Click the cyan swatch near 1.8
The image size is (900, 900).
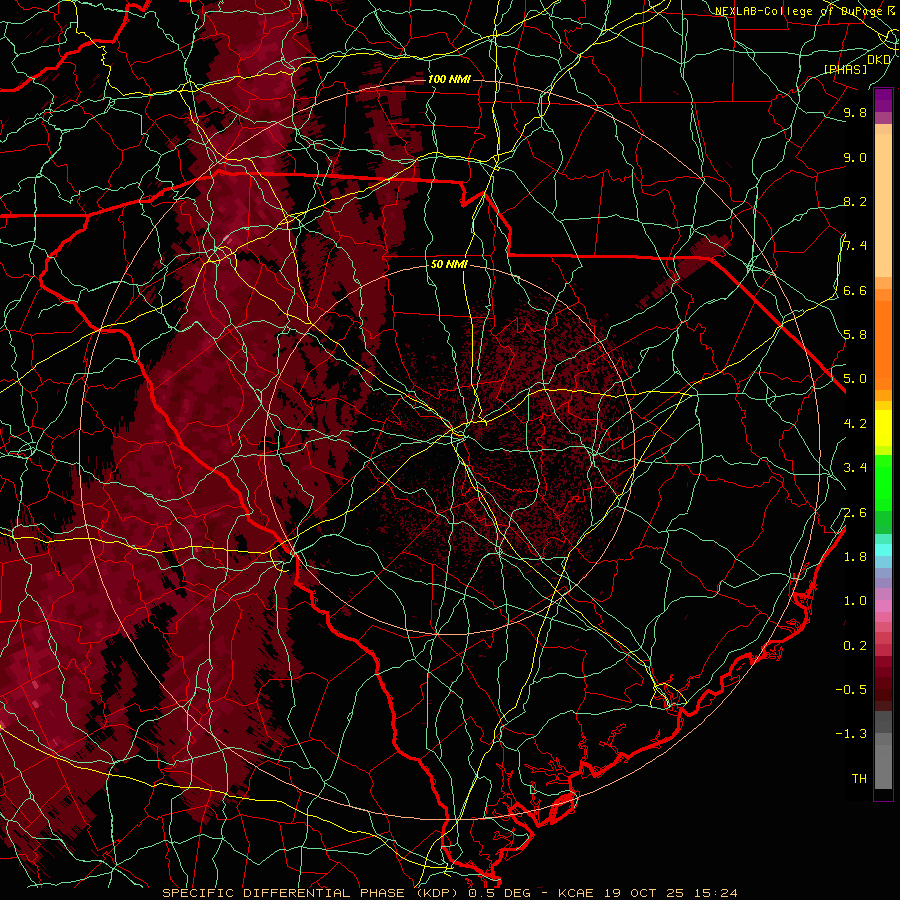pos(883,550)
